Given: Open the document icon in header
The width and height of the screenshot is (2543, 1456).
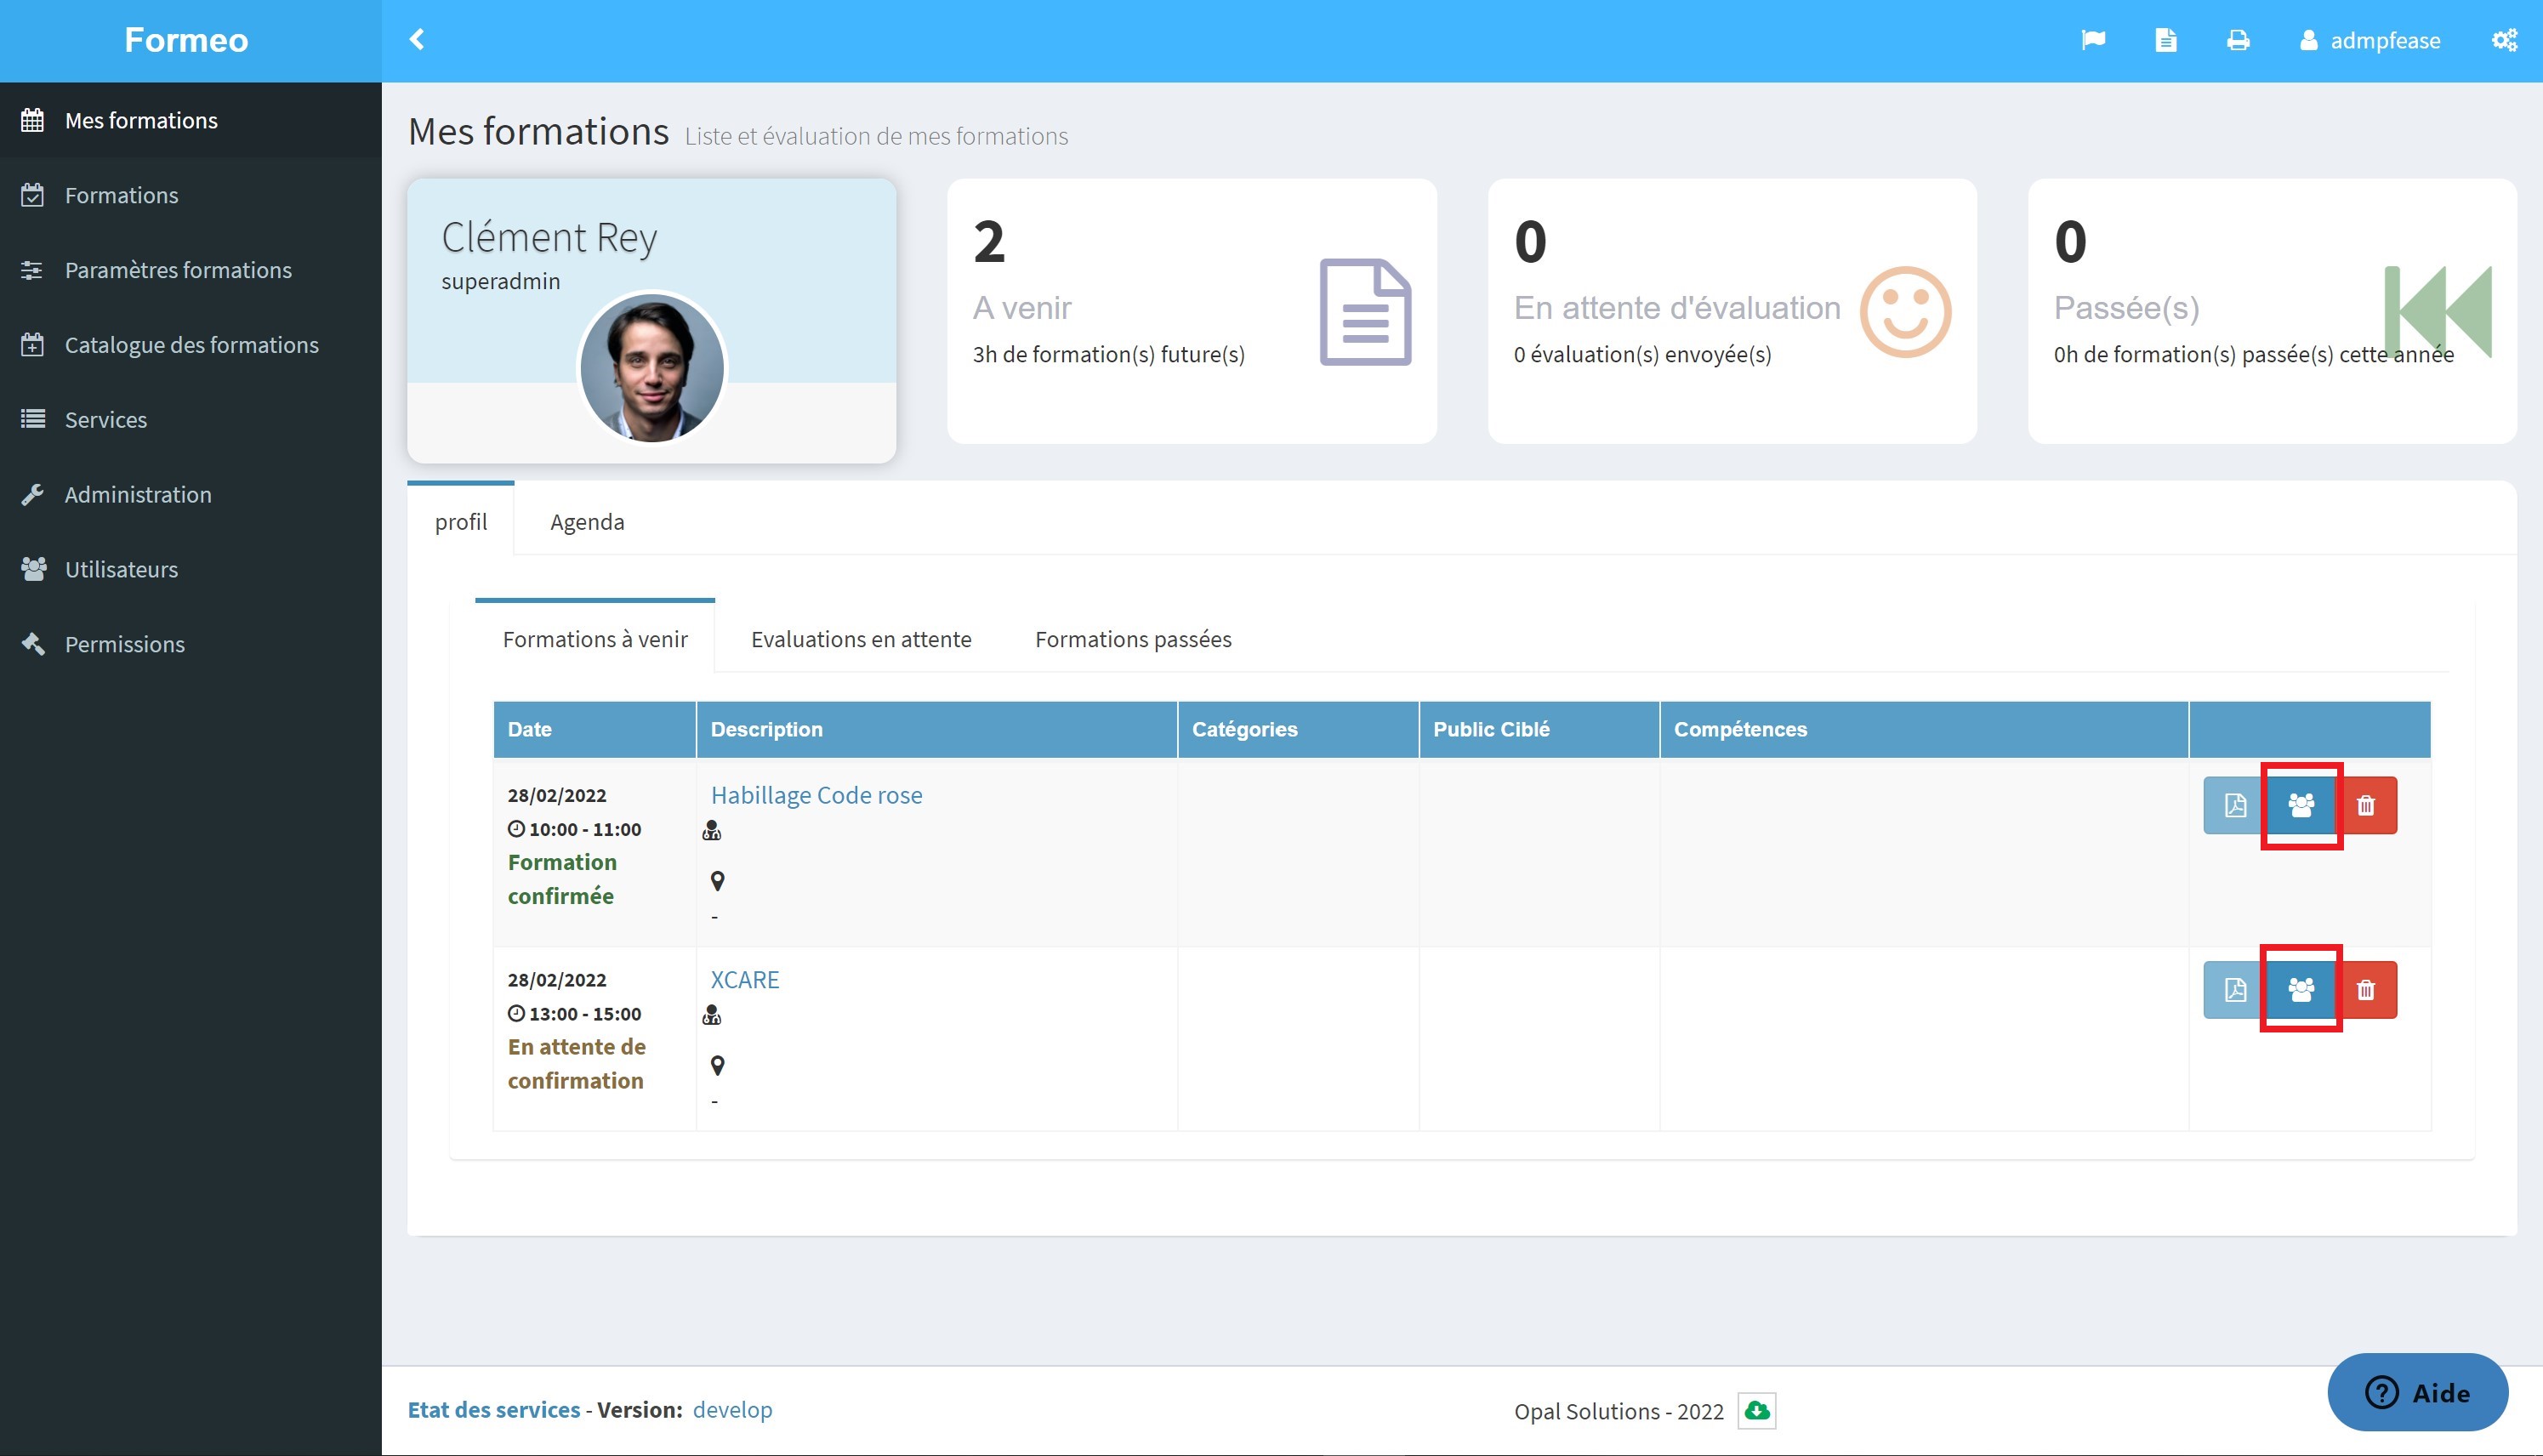Looking at the screenshot, I should [x=2166, y=40].
